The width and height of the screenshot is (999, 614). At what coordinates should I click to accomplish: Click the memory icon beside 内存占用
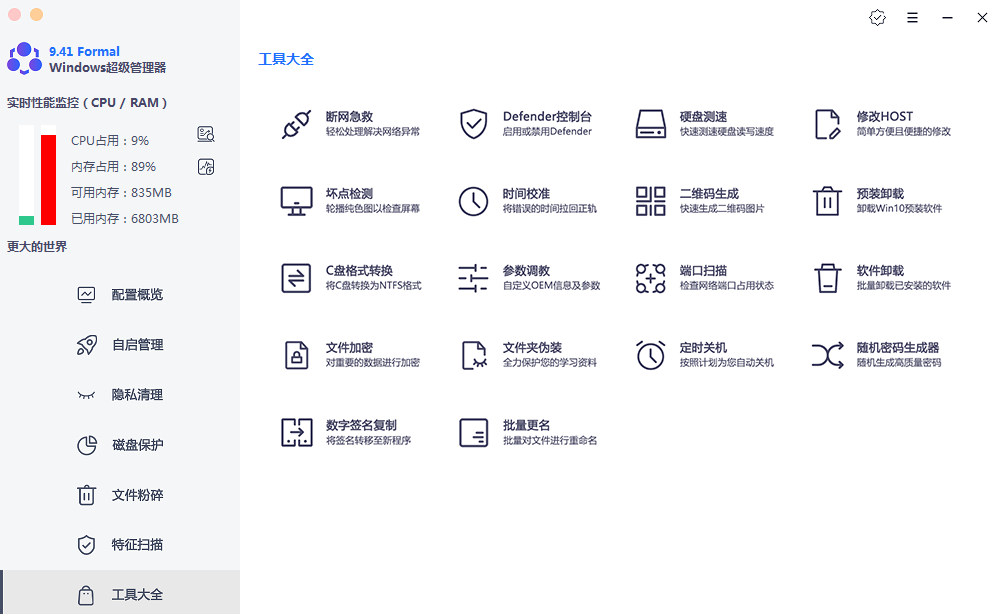206,167
